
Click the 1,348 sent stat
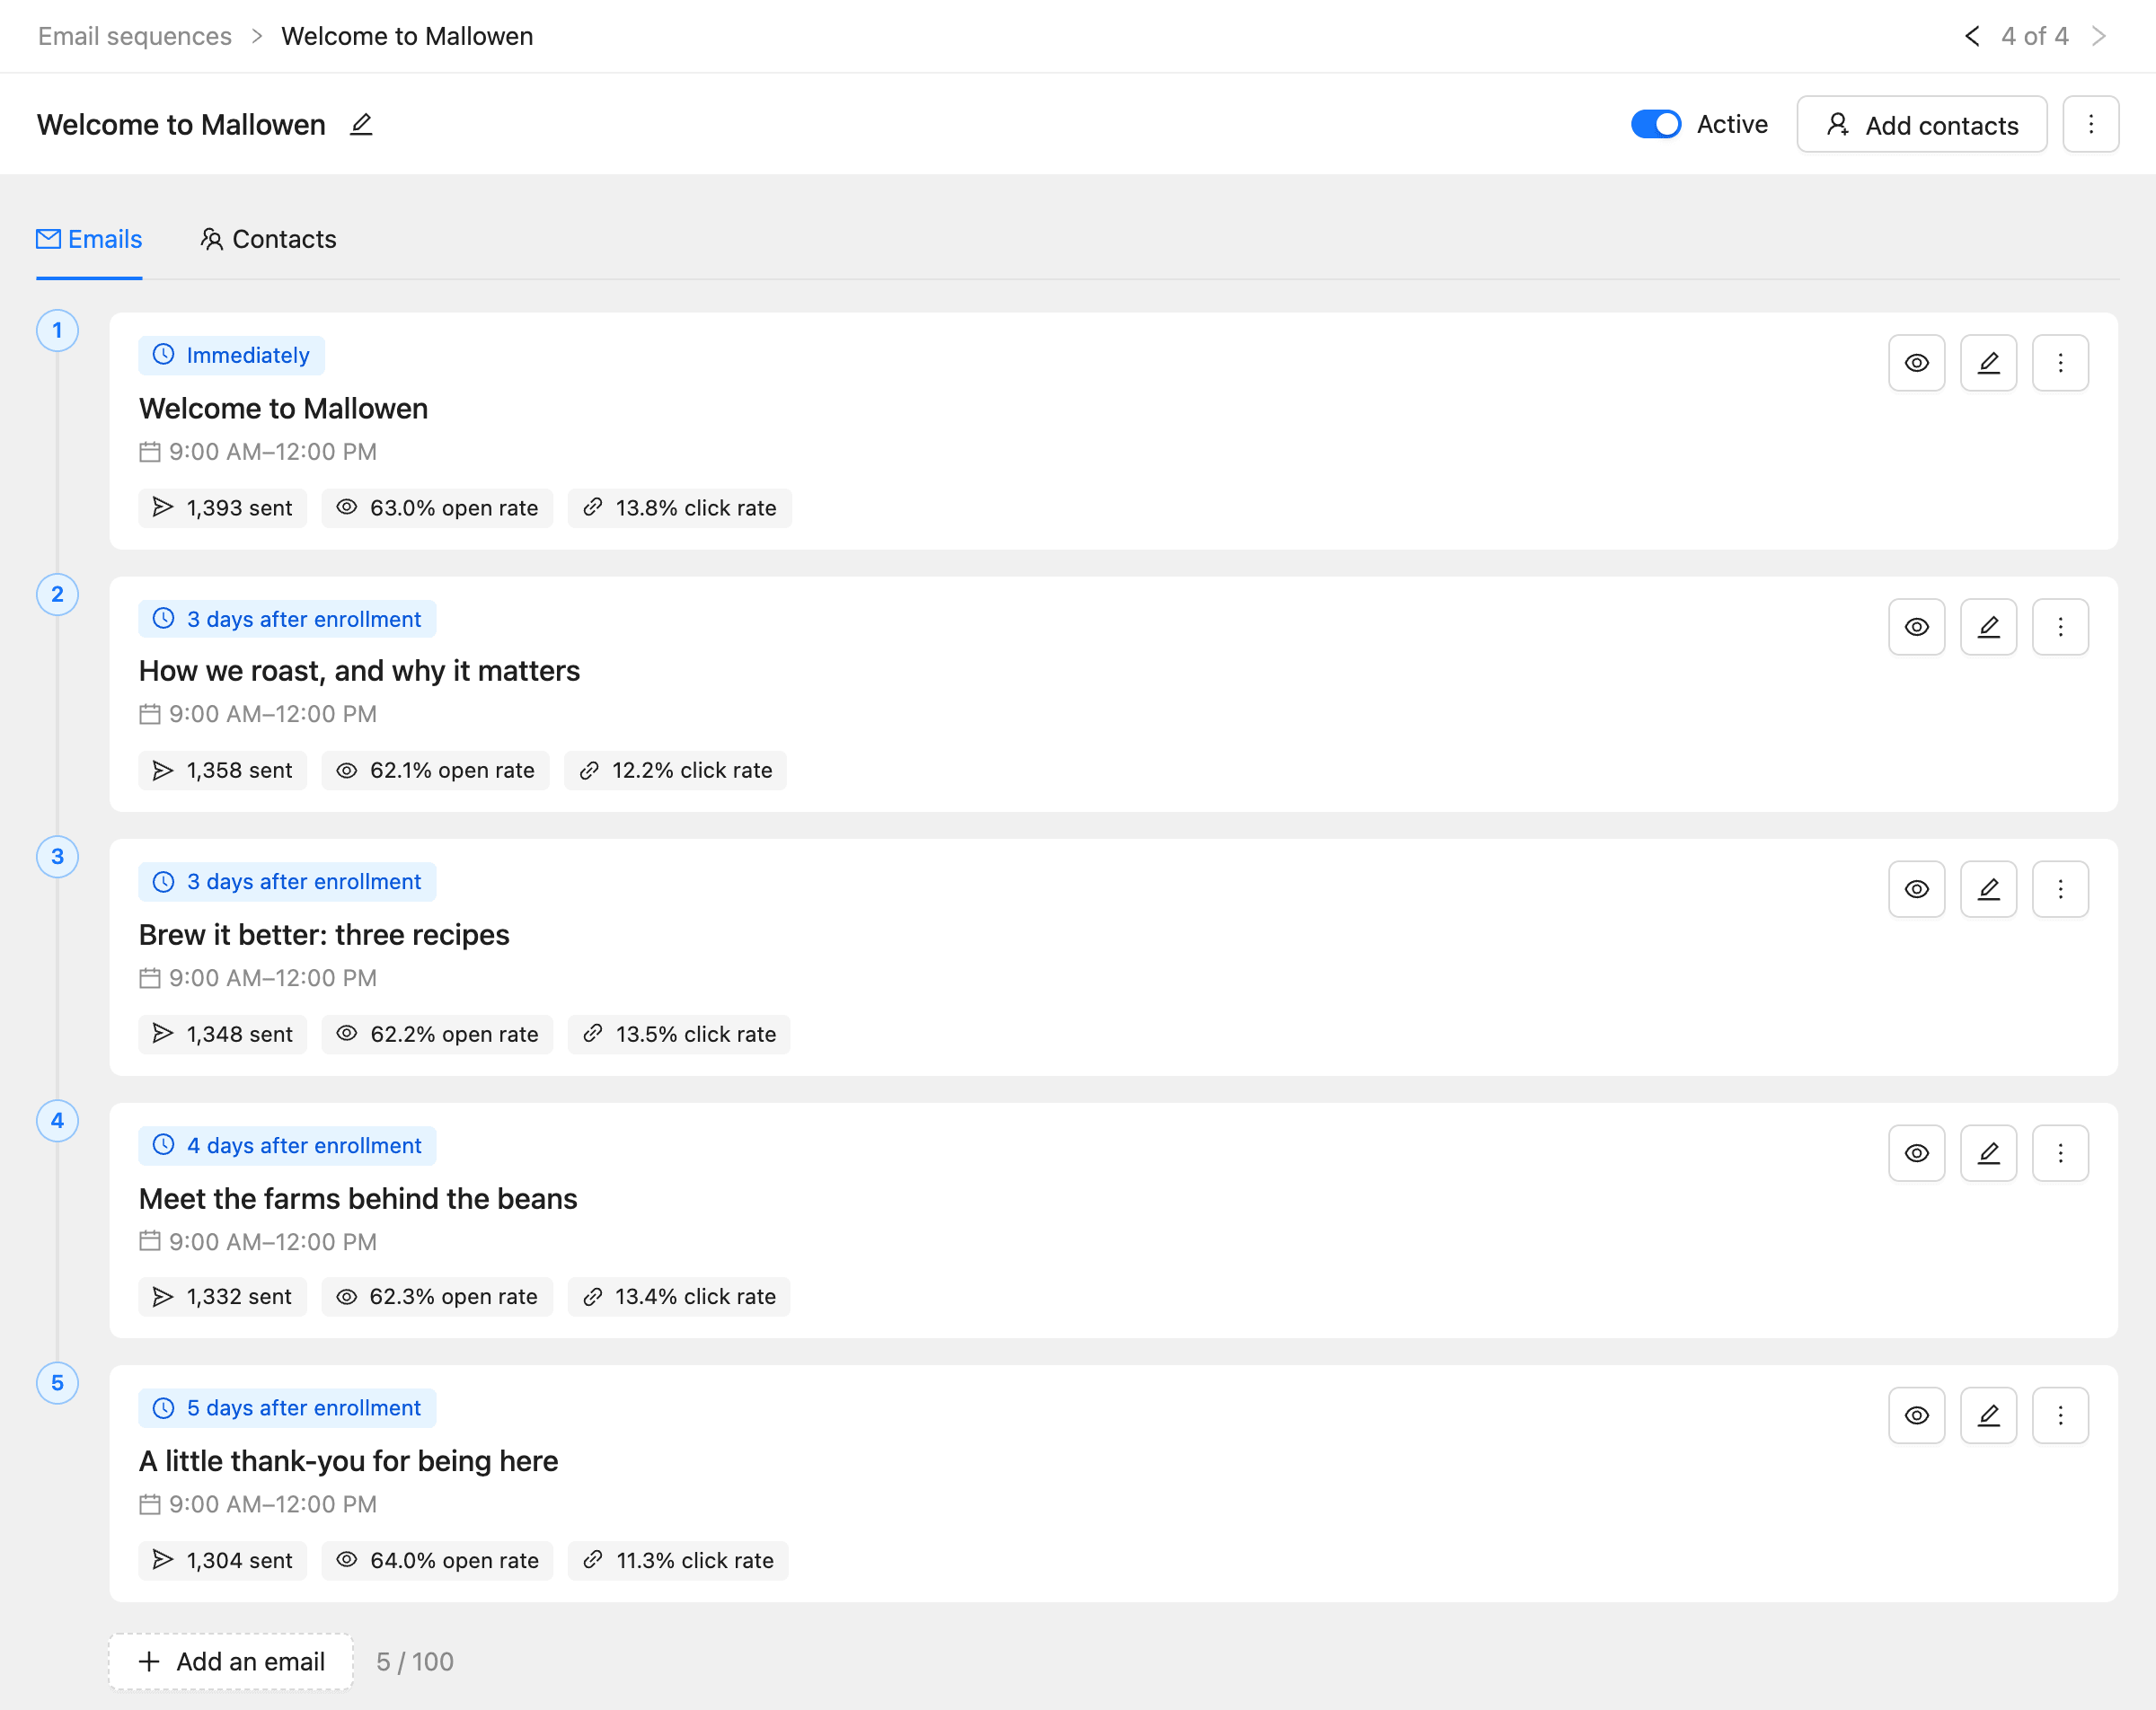222,1034
